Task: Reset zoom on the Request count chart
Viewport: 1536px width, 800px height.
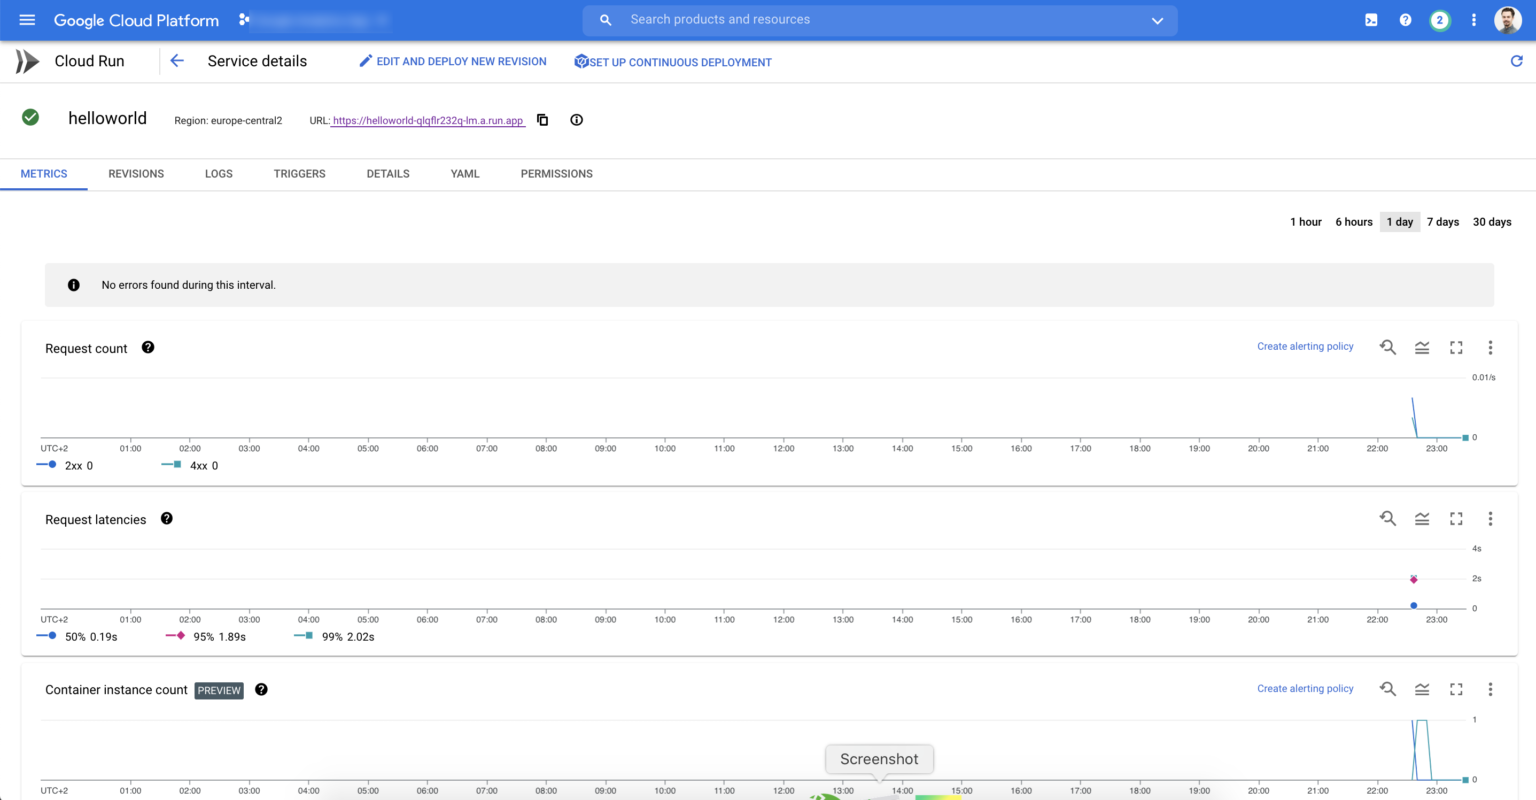Action: tap(1388, 348)
